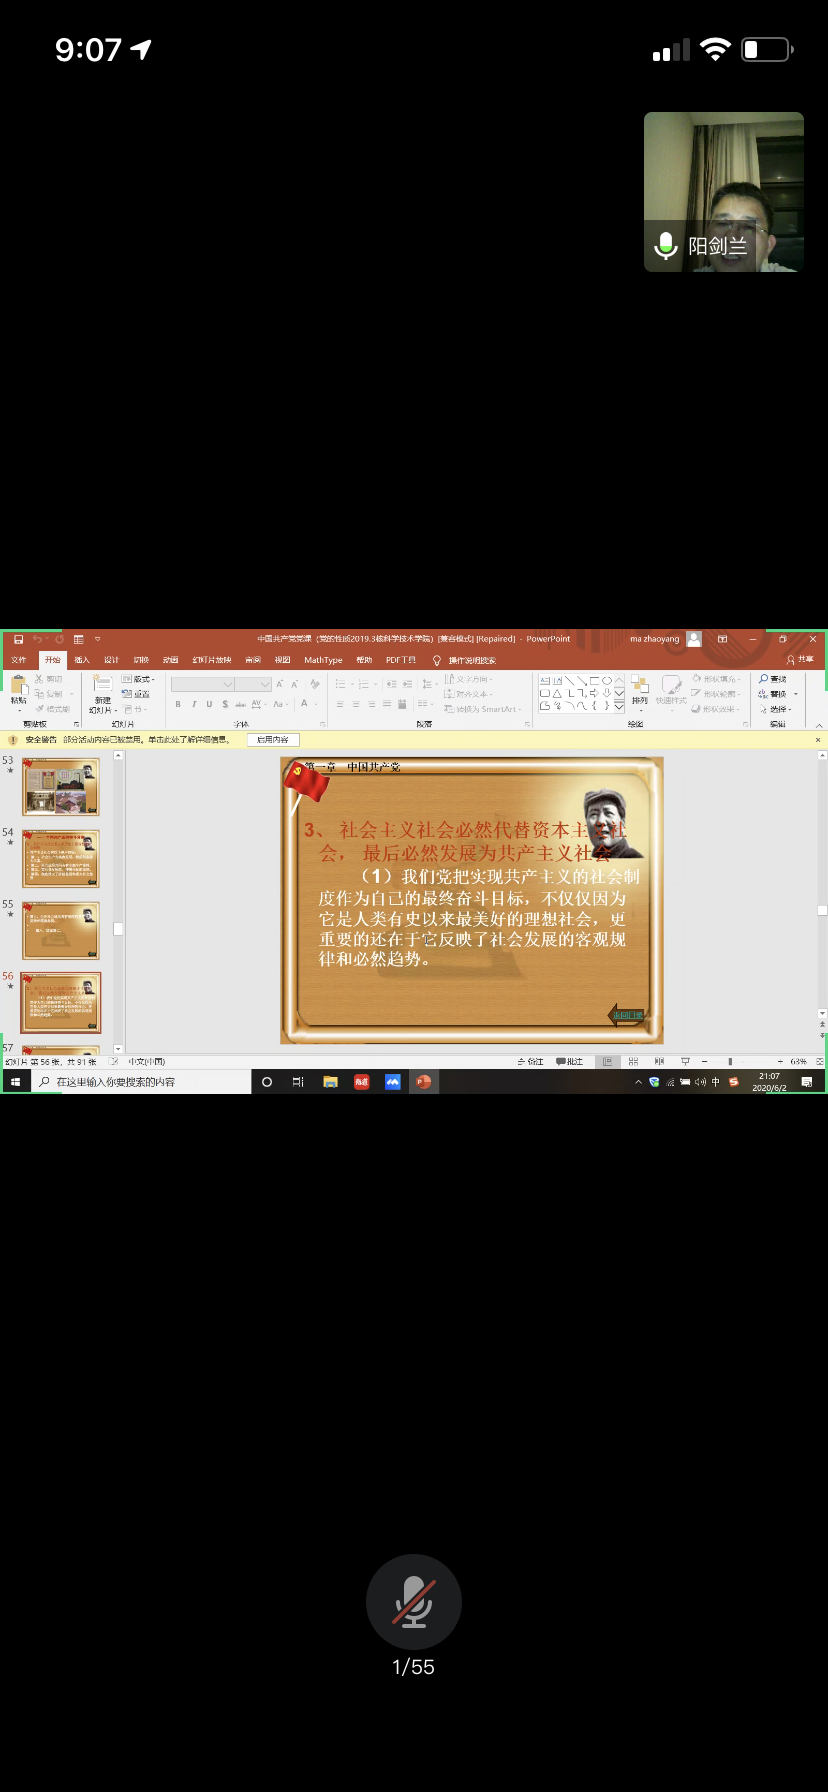This screenshot has width=828, height=1792.
Task: Switch to the 插入 ribbon tab
Action: point(82,660)
